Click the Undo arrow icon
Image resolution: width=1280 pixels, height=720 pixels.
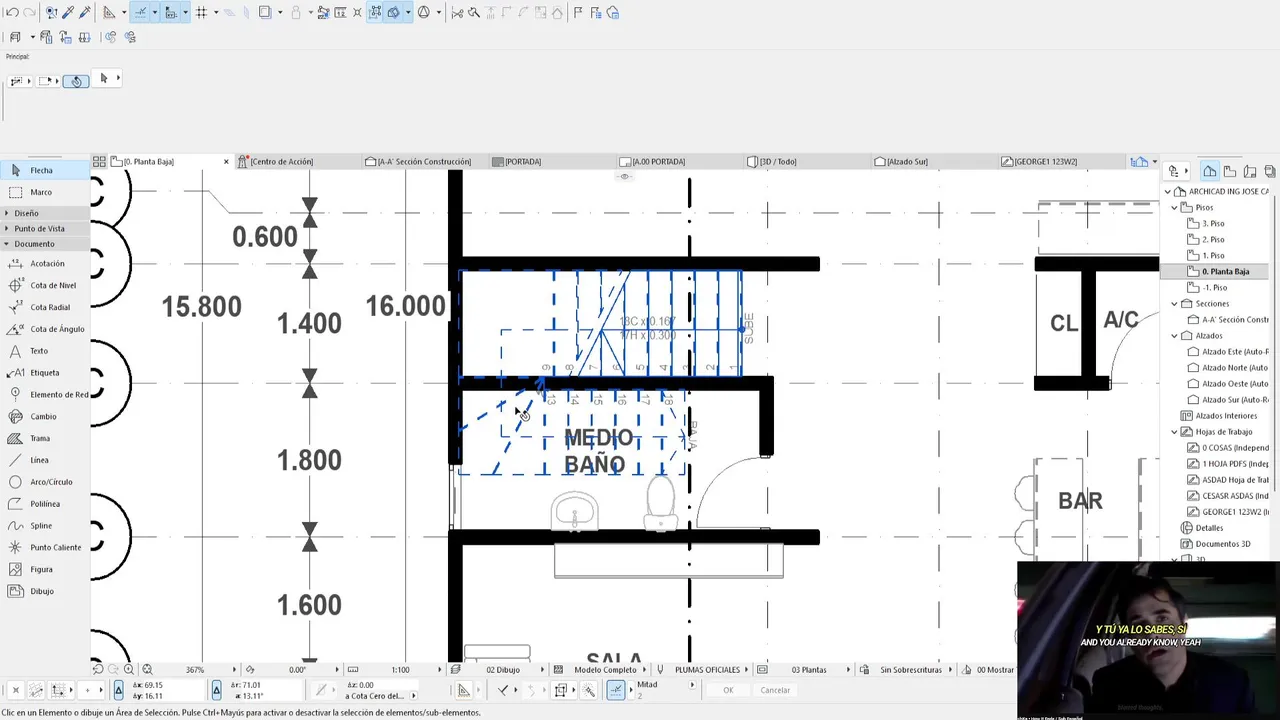coord(12,13)
